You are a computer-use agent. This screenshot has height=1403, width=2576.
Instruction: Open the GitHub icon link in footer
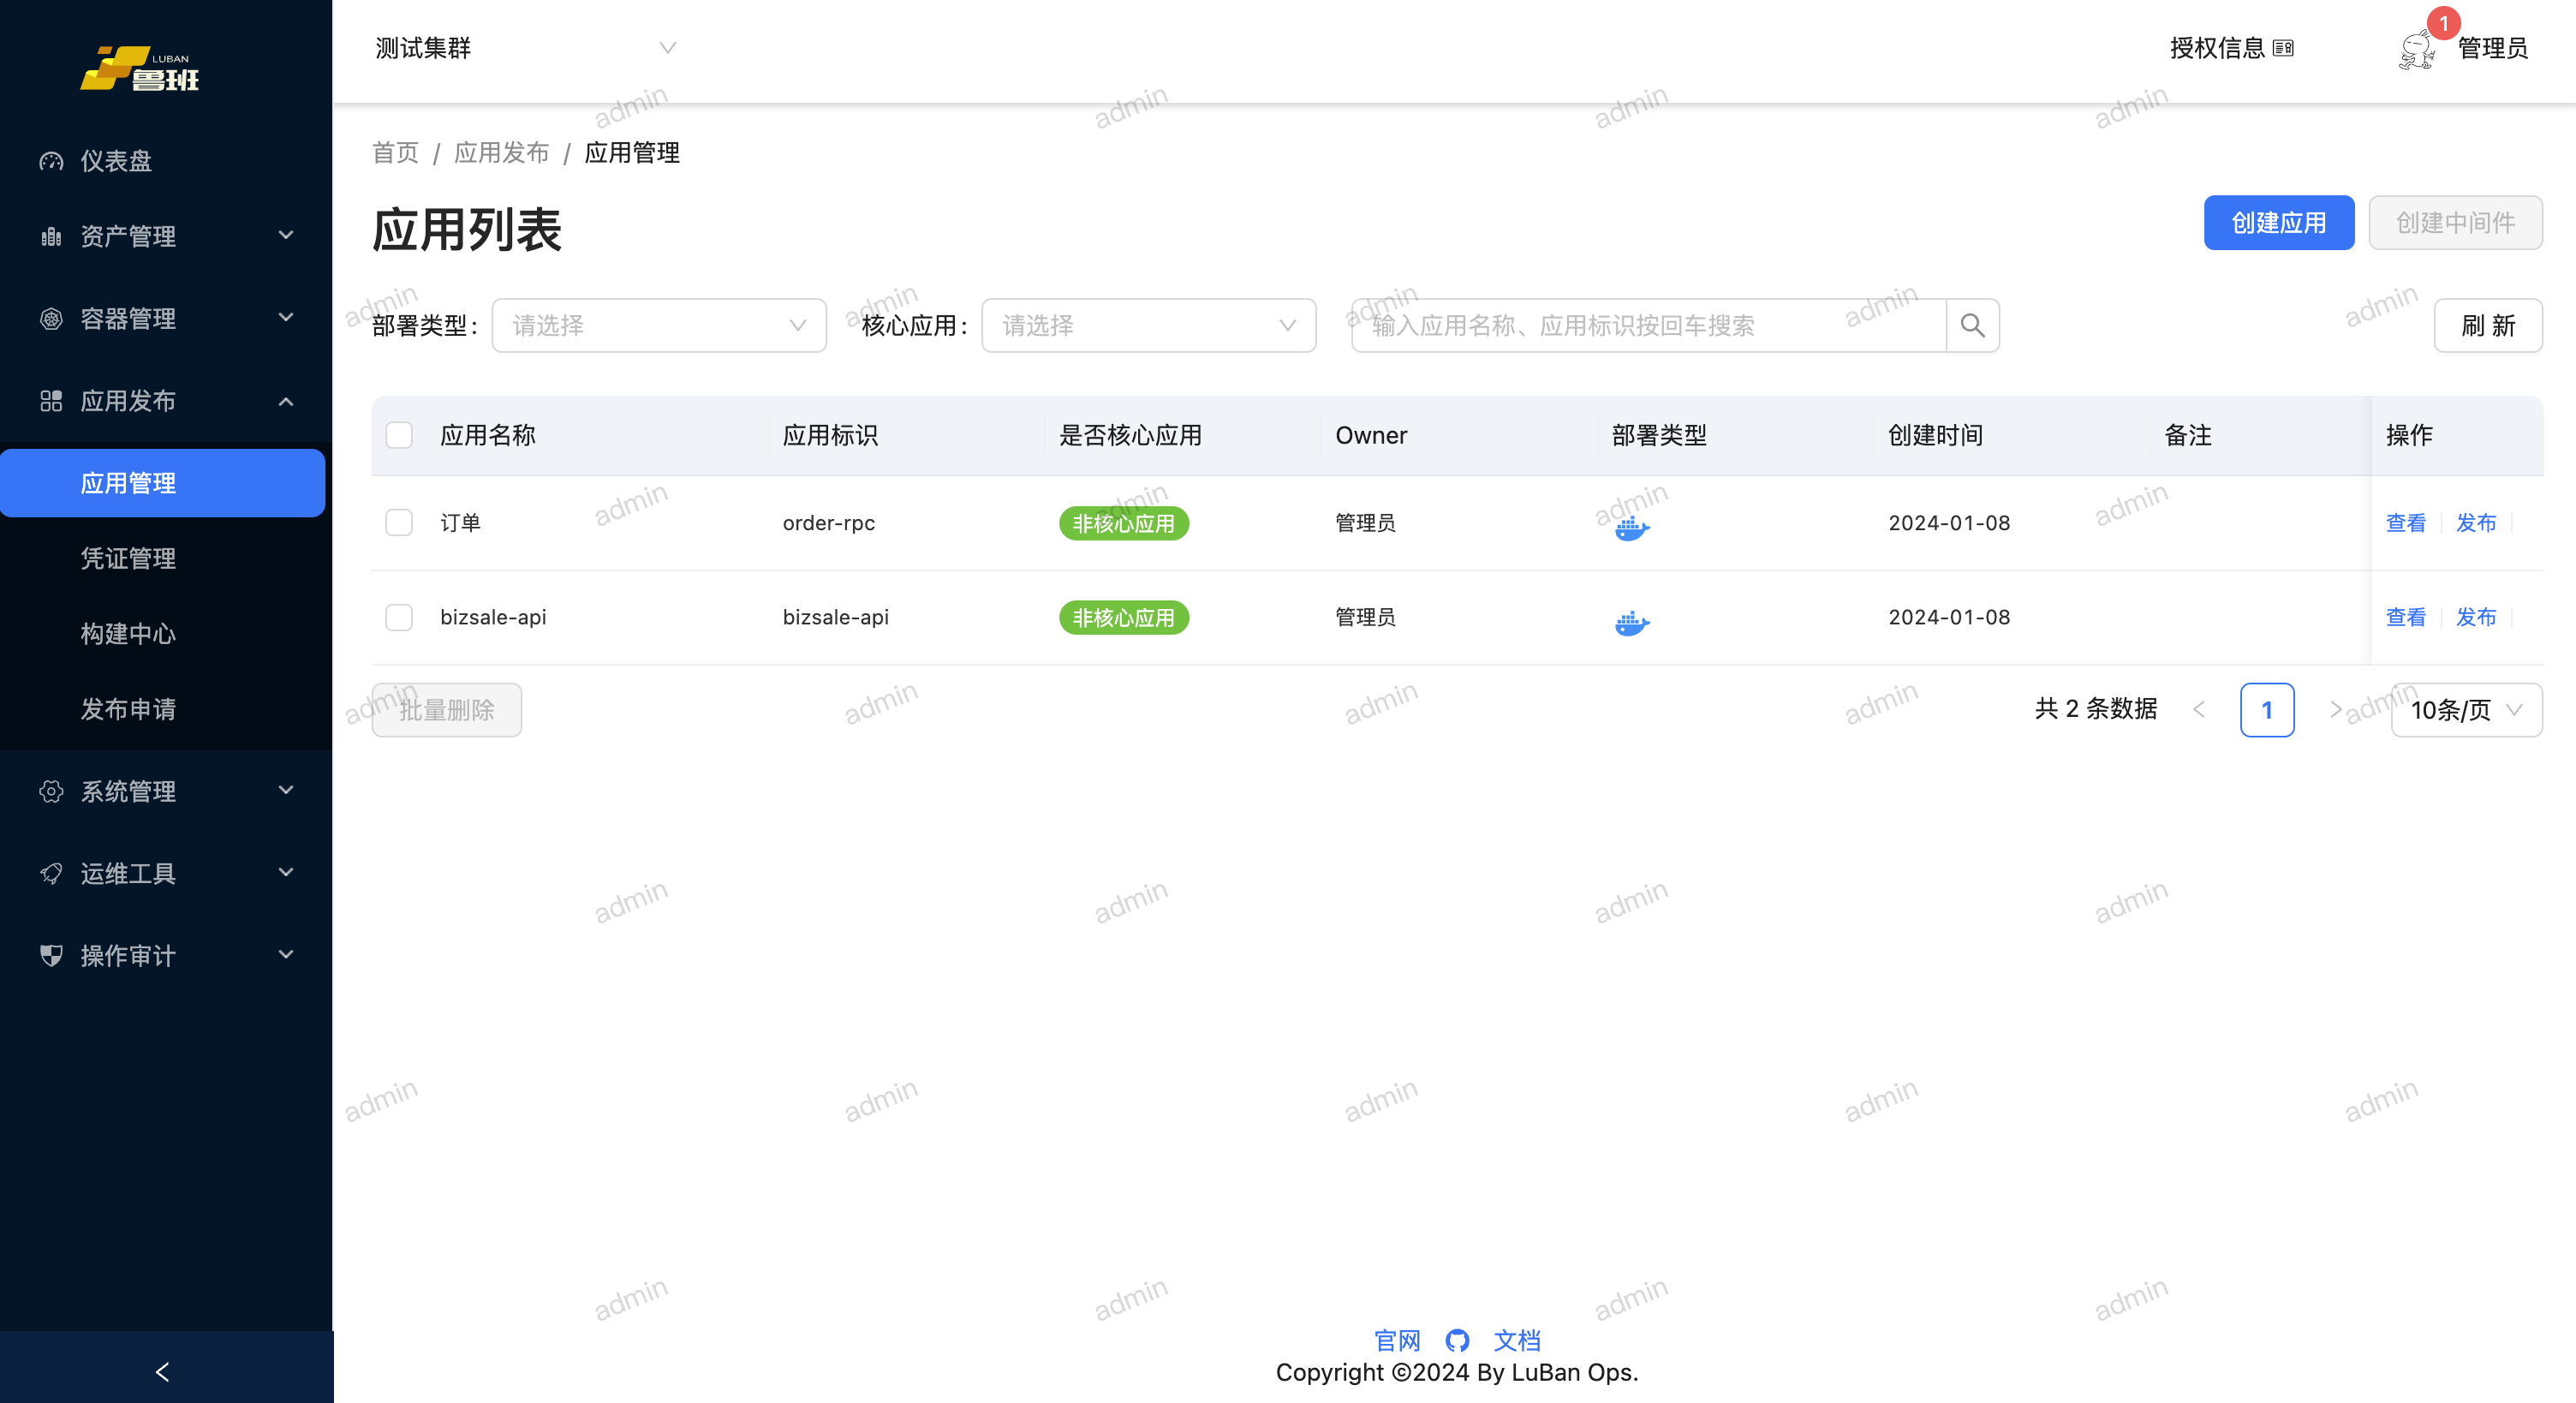click(1457, 1340)
